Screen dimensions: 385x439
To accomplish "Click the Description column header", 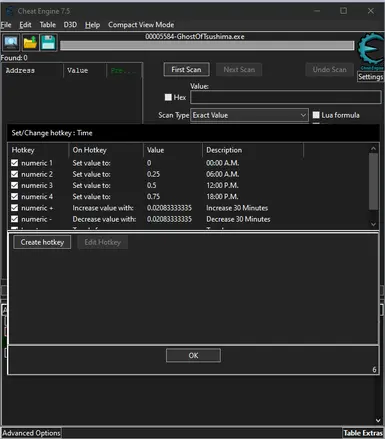I will pos(253,150).
